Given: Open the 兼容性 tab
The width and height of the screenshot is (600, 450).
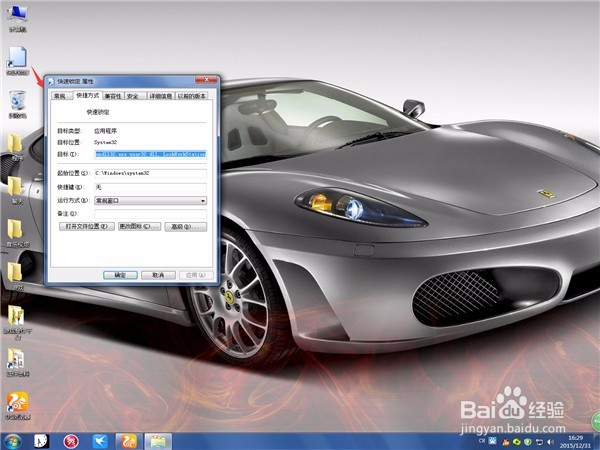Looking at the screenshot, I should click(x=113, y=96).
